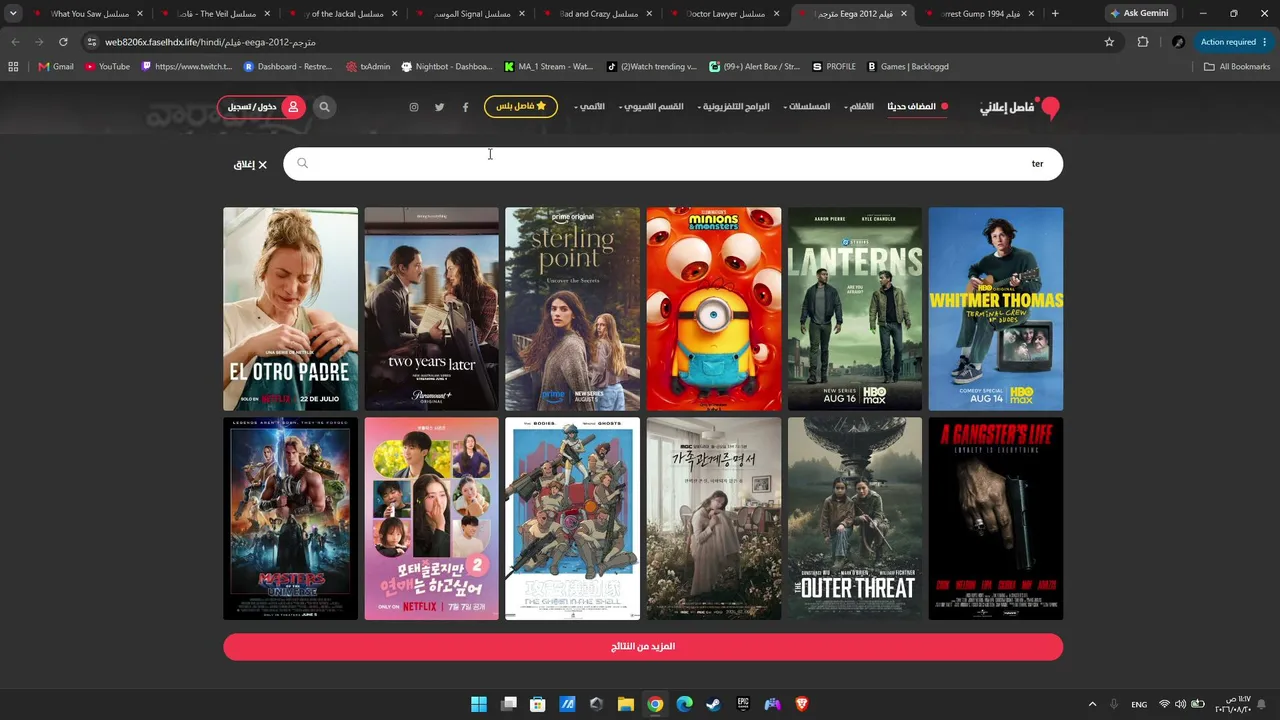Open the Games | Backloggd bookmark

pyautogui.click(x=908, y=67)
